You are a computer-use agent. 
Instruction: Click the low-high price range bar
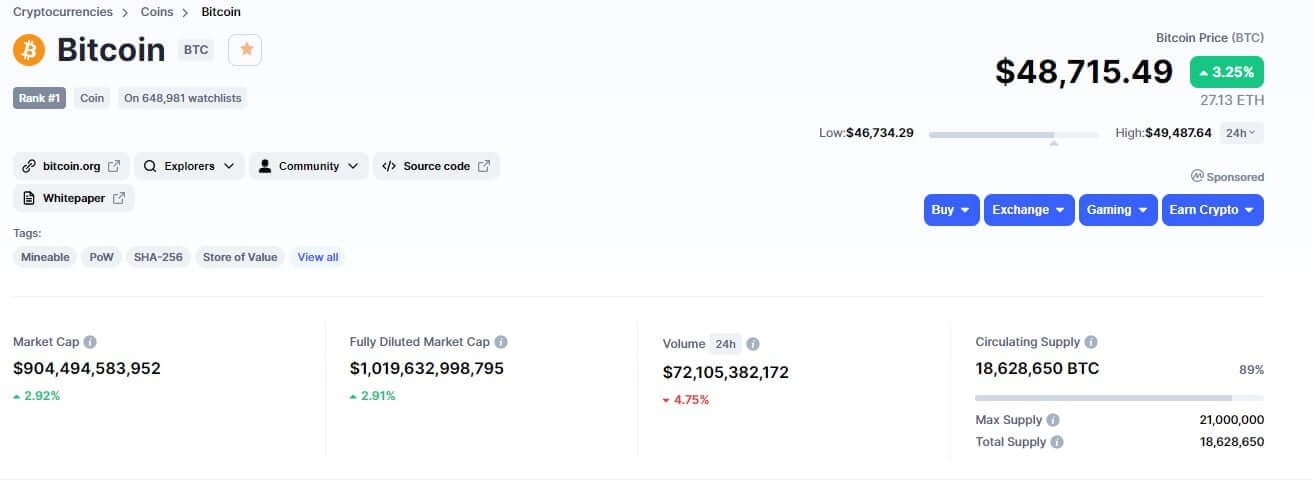pyautogui.click(x=1013, y=134)
